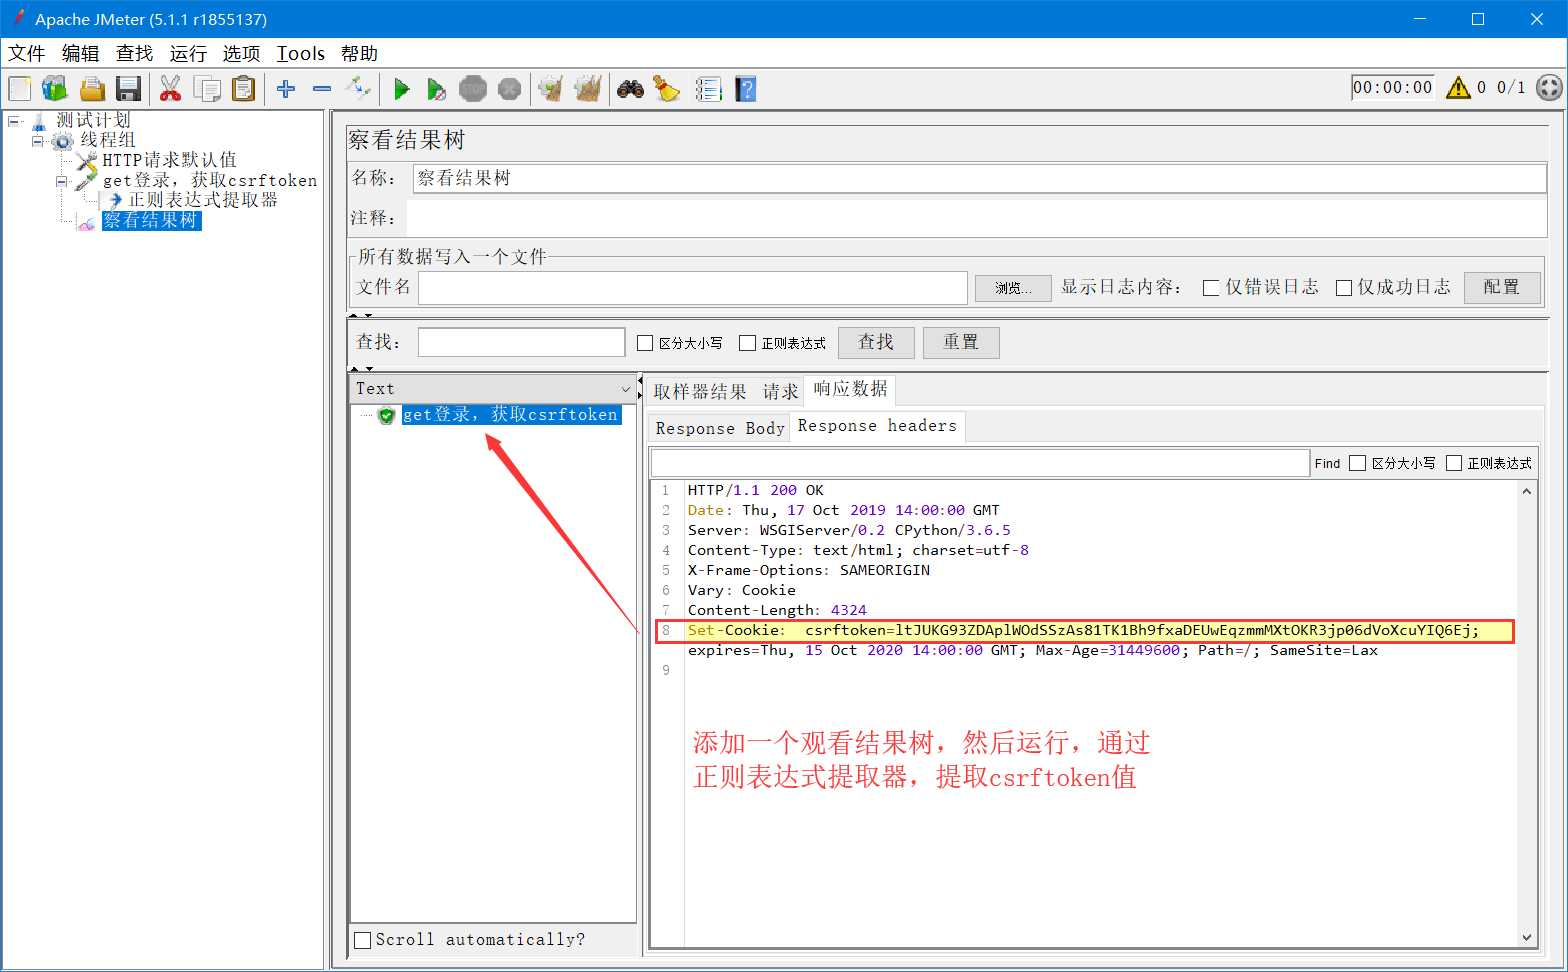Click the Paste clipboard icon
Image resolution: width=1568 pixels, height=972 pixels.
point(243,89)
